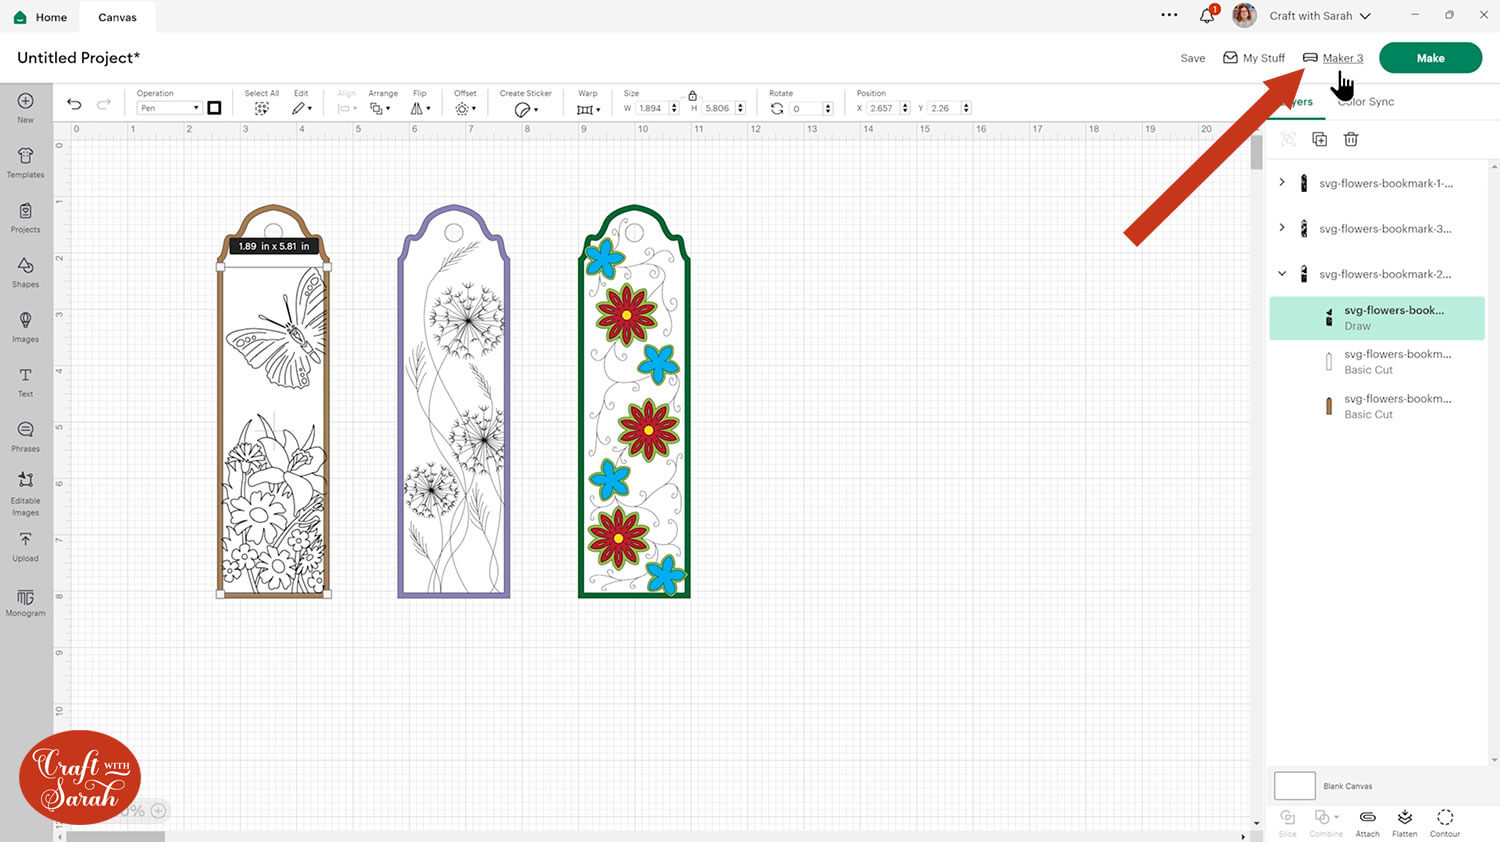Click the green Make button
The height and width of the screenshot is (842, 1500).
[x=1430, y=58]
